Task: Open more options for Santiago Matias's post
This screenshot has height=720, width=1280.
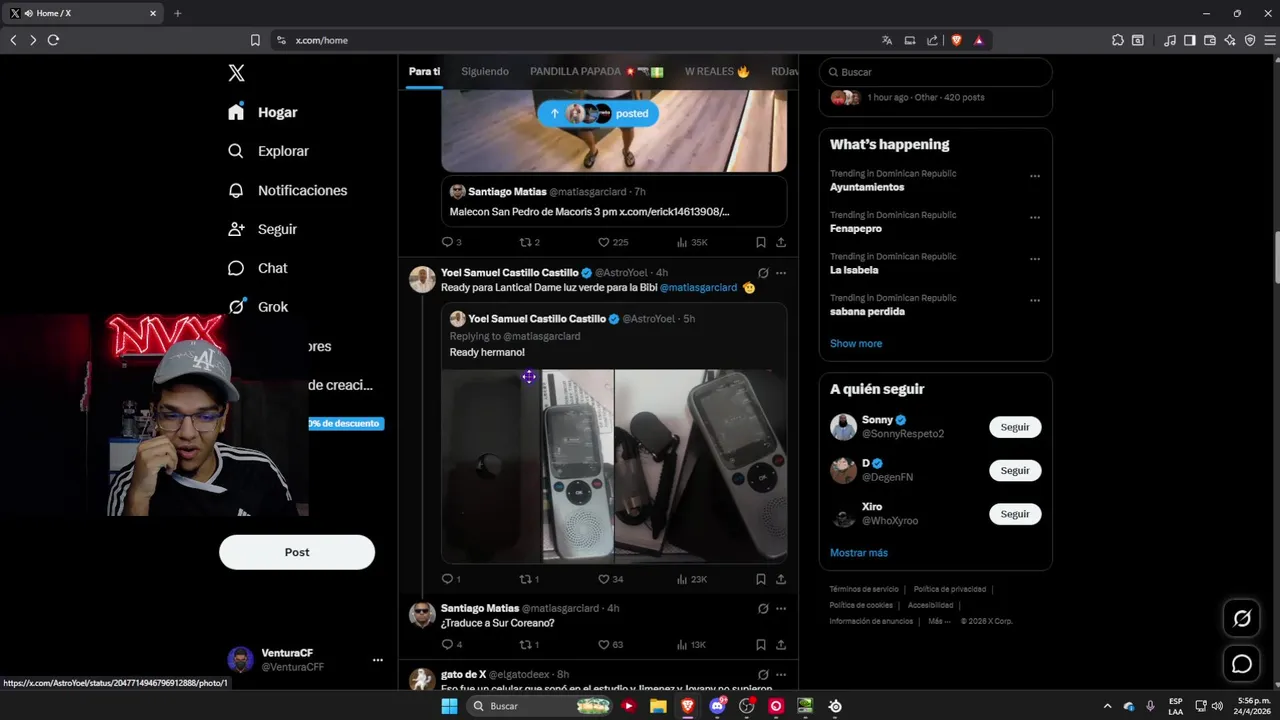Action: pyautogui.click(x=781, y=608)
